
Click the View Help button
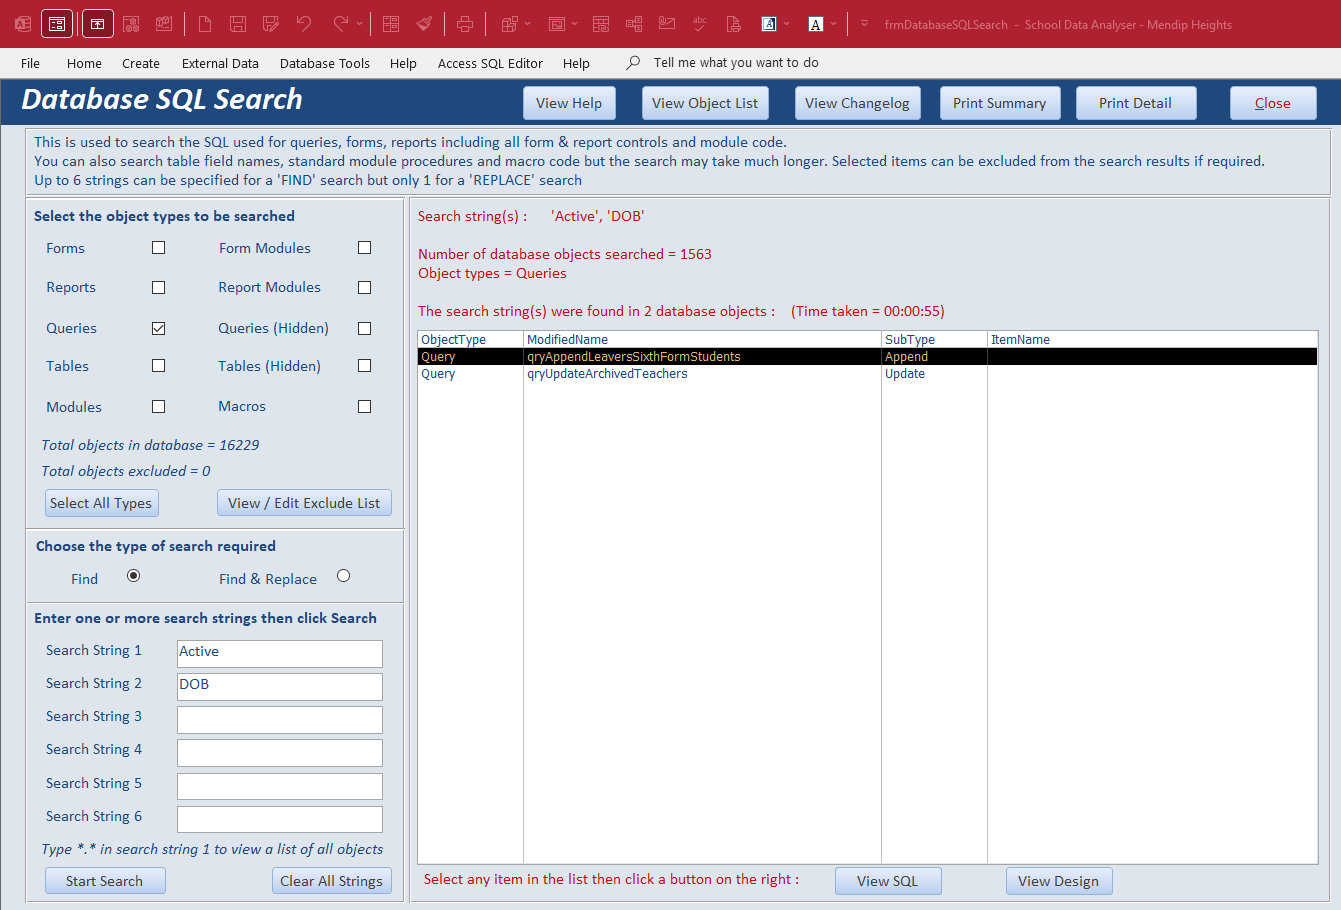click(x=569, y=103)
